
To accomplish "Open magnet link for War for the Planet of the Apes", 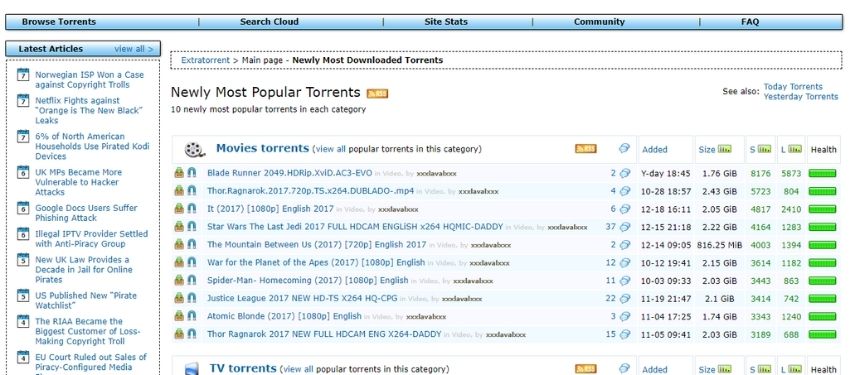I will 191,262.
